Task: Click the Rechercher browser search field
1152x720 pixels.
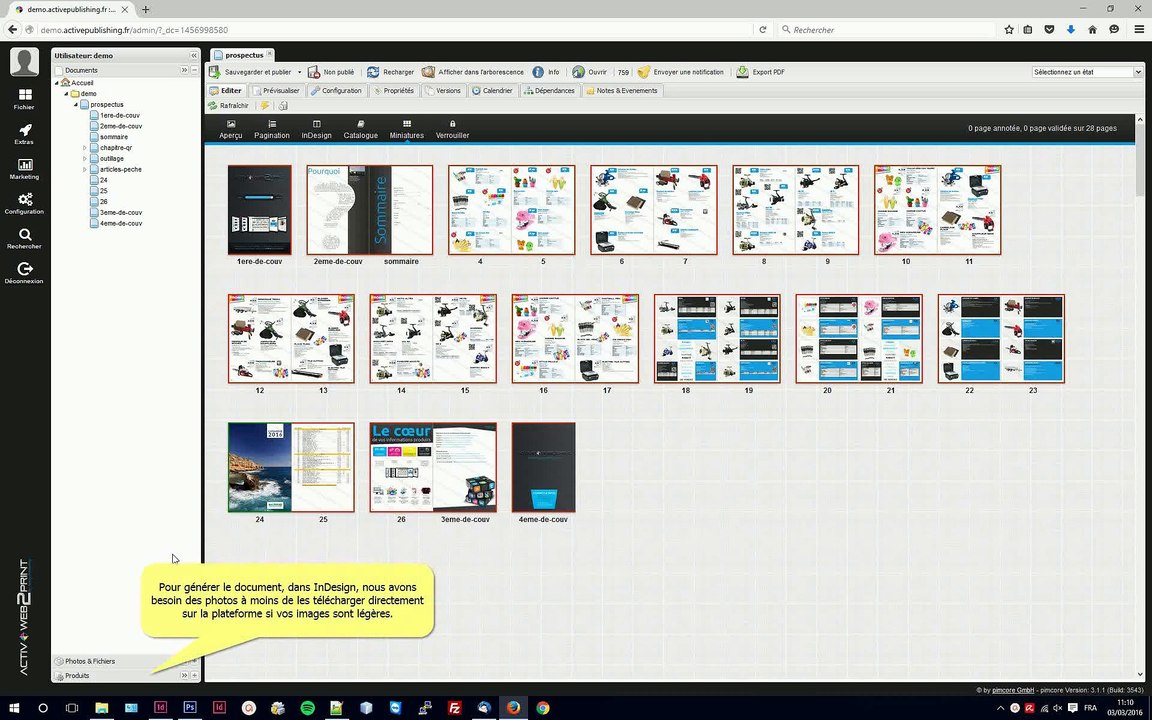Action: coord(888,29)
